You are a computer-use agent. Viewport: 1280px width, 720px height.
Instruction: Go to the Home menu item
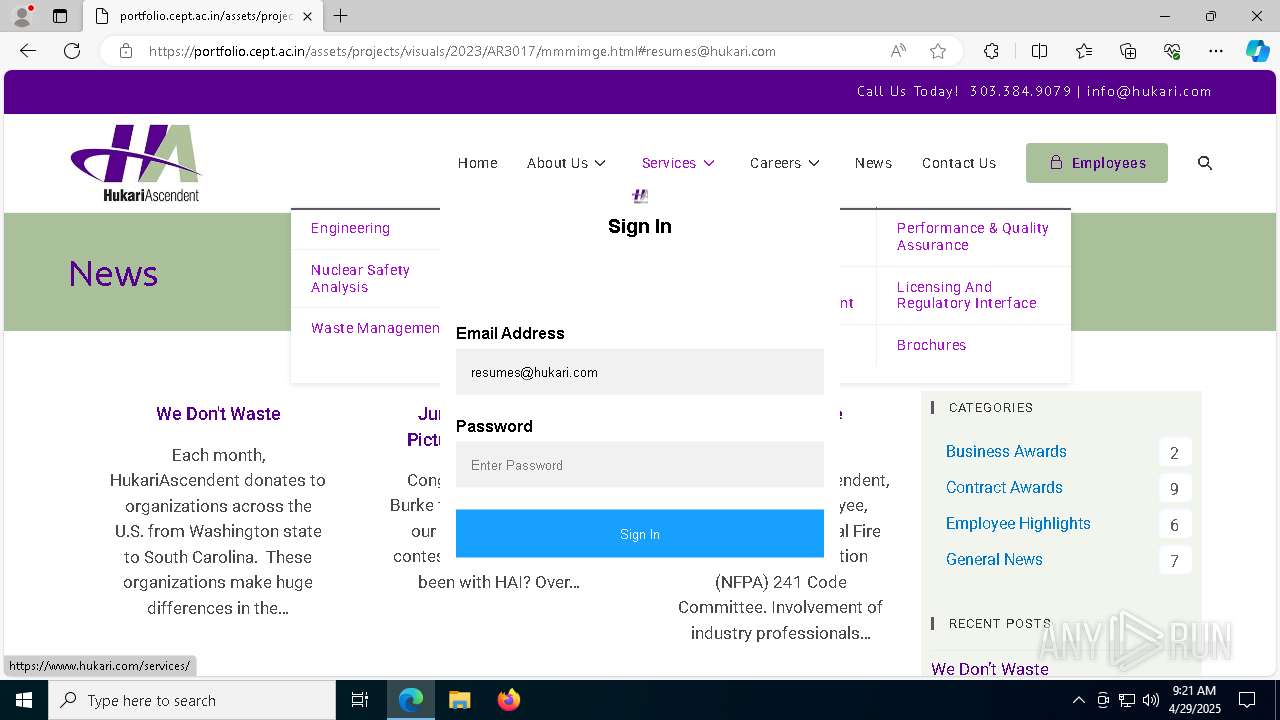click(477, 163)
